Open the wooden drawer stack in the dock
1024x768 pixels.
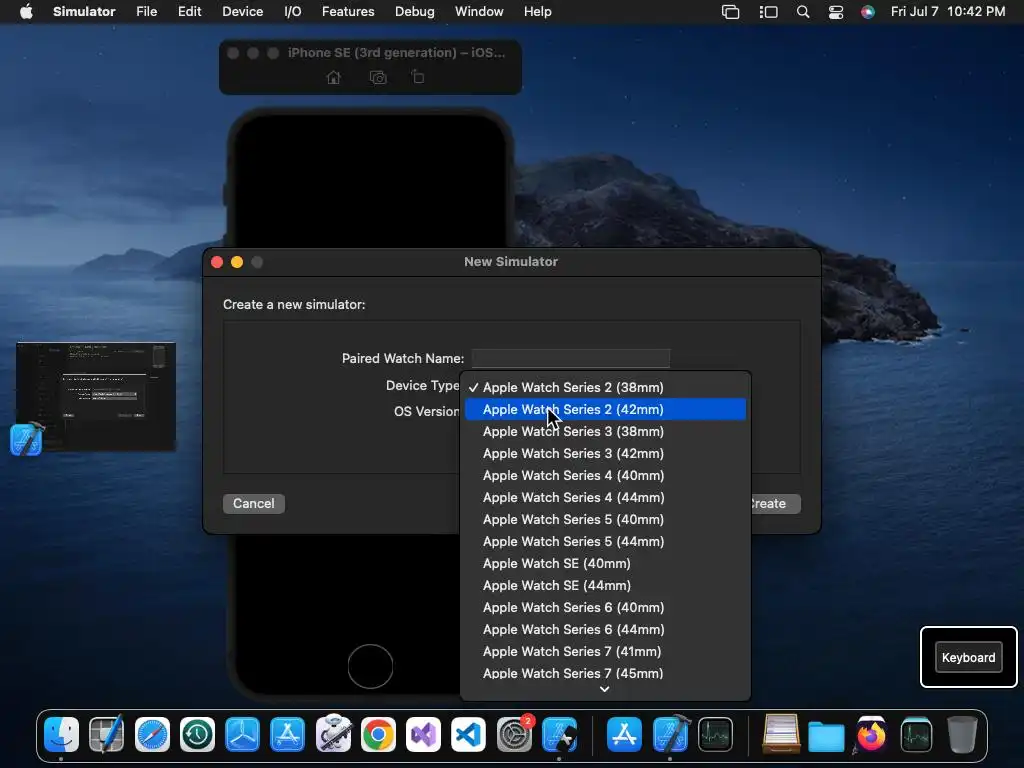tap(781, 734)
